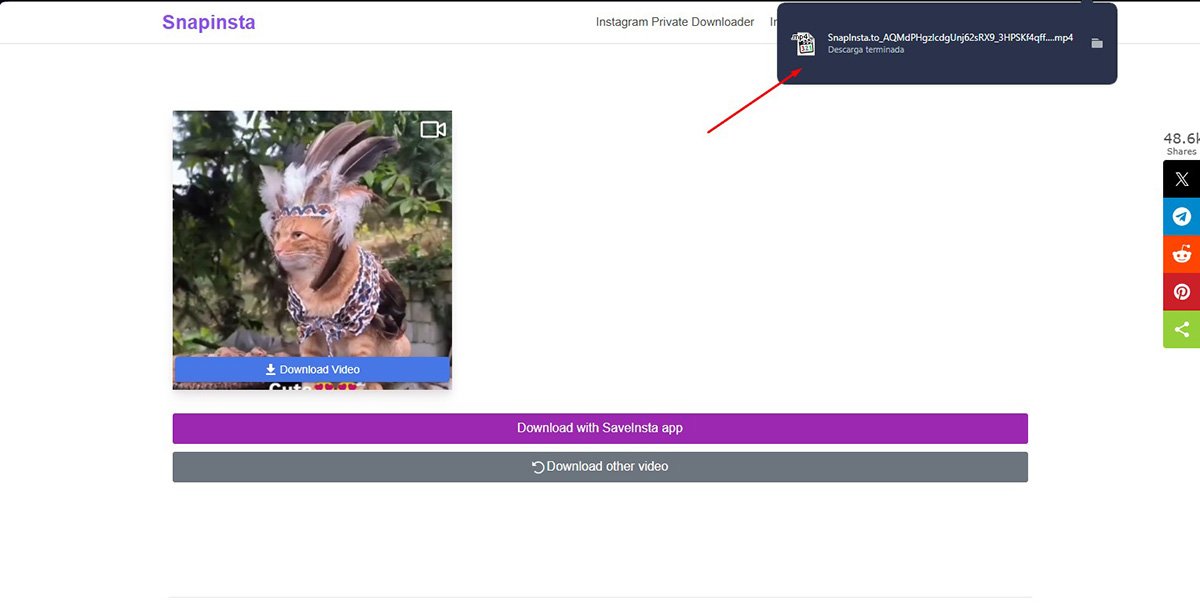Click the video camera icon on the cat thumbnail
The width and height of the screenshot is (1200, 611).
click(432, 129)
